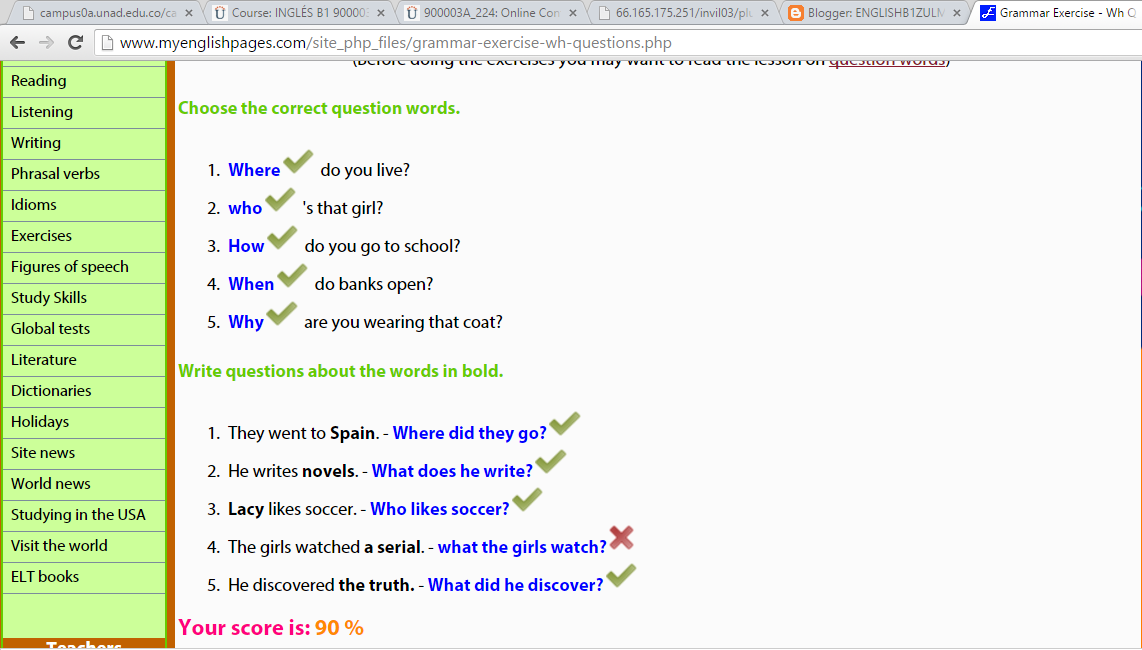Open Writing in the sidebar
This screenshot has width=1142, height=650.
(x=84, y=143)
